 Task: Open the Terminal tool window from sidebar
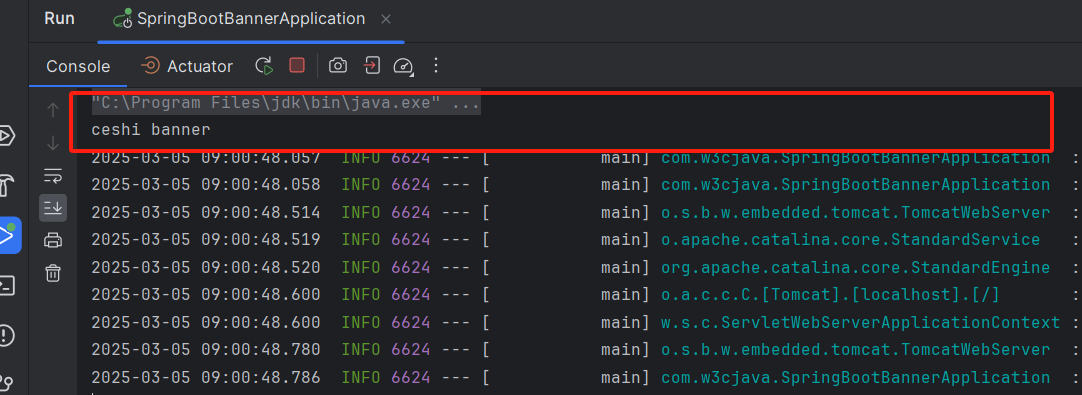pyautogui.click(x=7, y=285)
